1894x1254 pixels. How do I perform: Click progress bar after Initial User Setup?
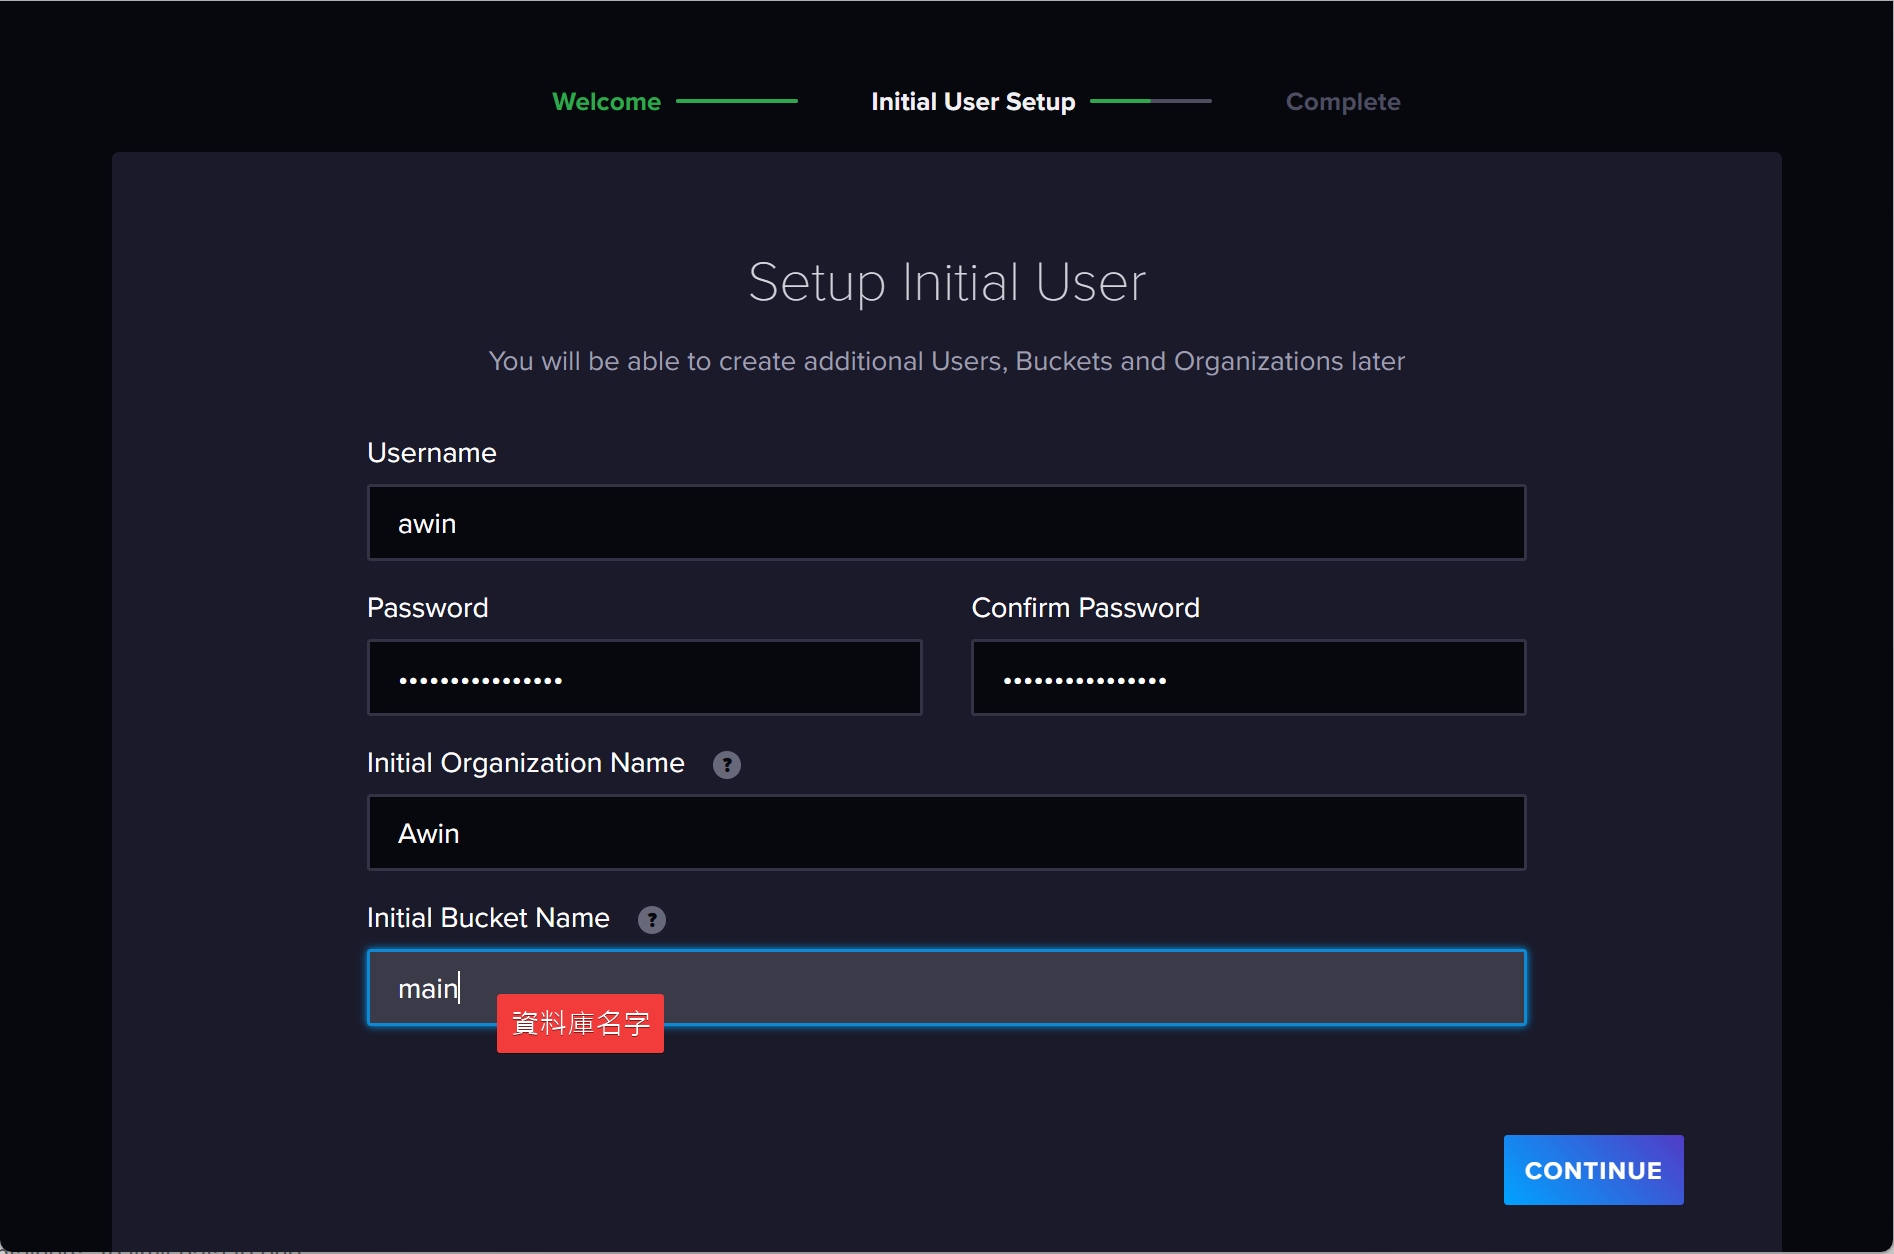1150,101
